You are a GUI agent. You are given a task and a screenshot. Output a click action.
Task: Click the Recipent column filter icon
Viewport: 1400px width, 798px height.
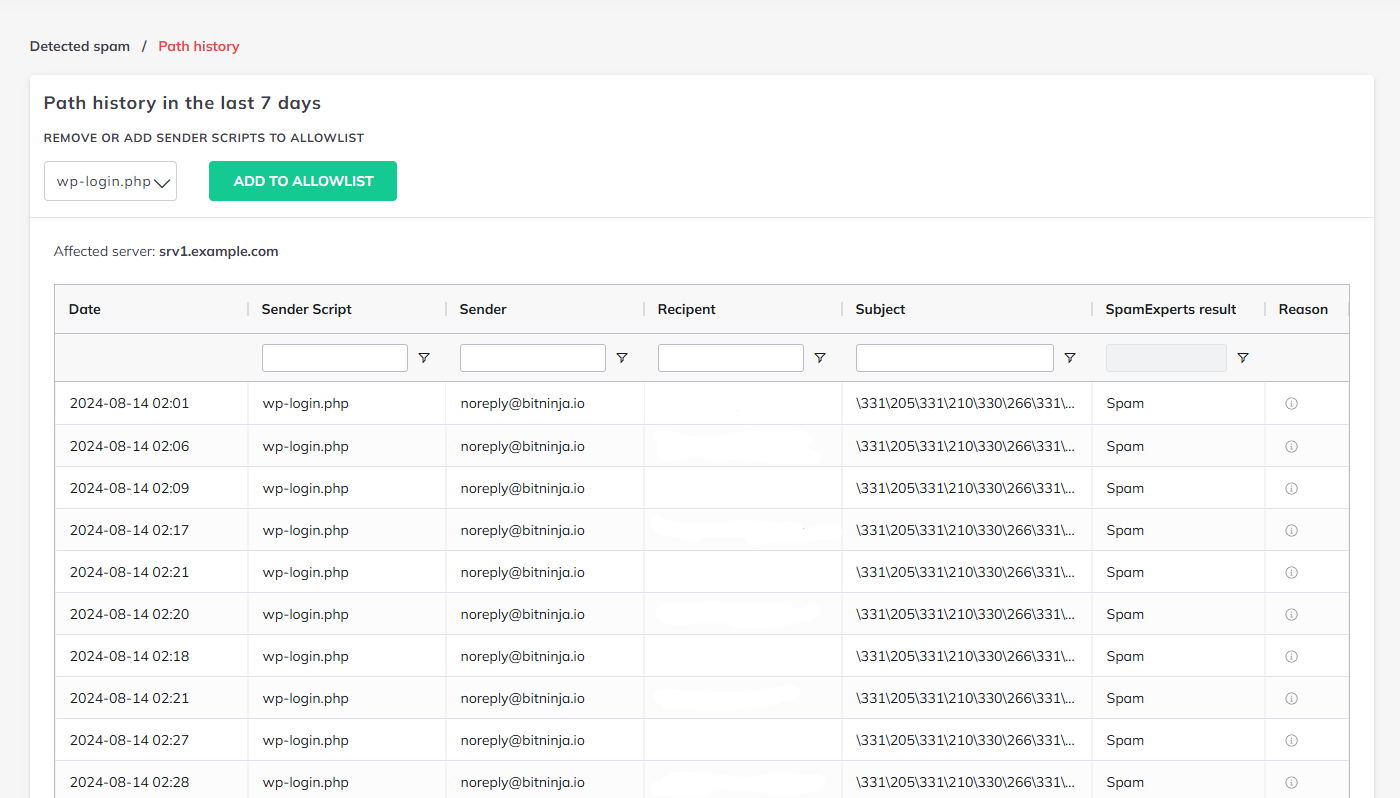820,358
